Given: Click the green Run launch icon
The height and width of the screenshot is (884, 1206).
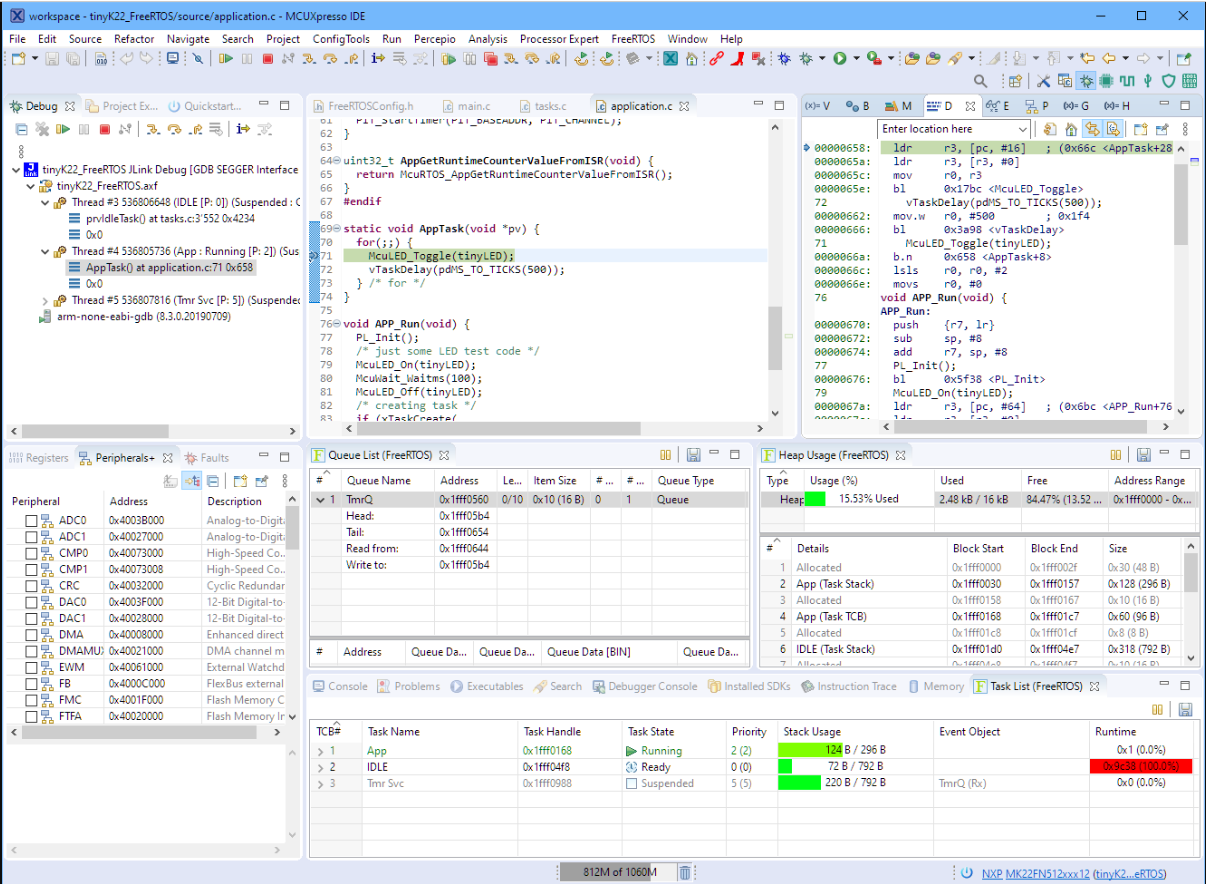Looking at the screenshot, I should pyautogui.click(x=840, y=58).
